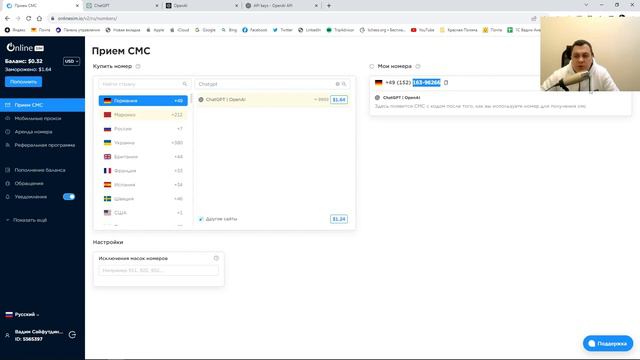
Task: Expand Показать ещё in sidebar
Action: (26, 220)
